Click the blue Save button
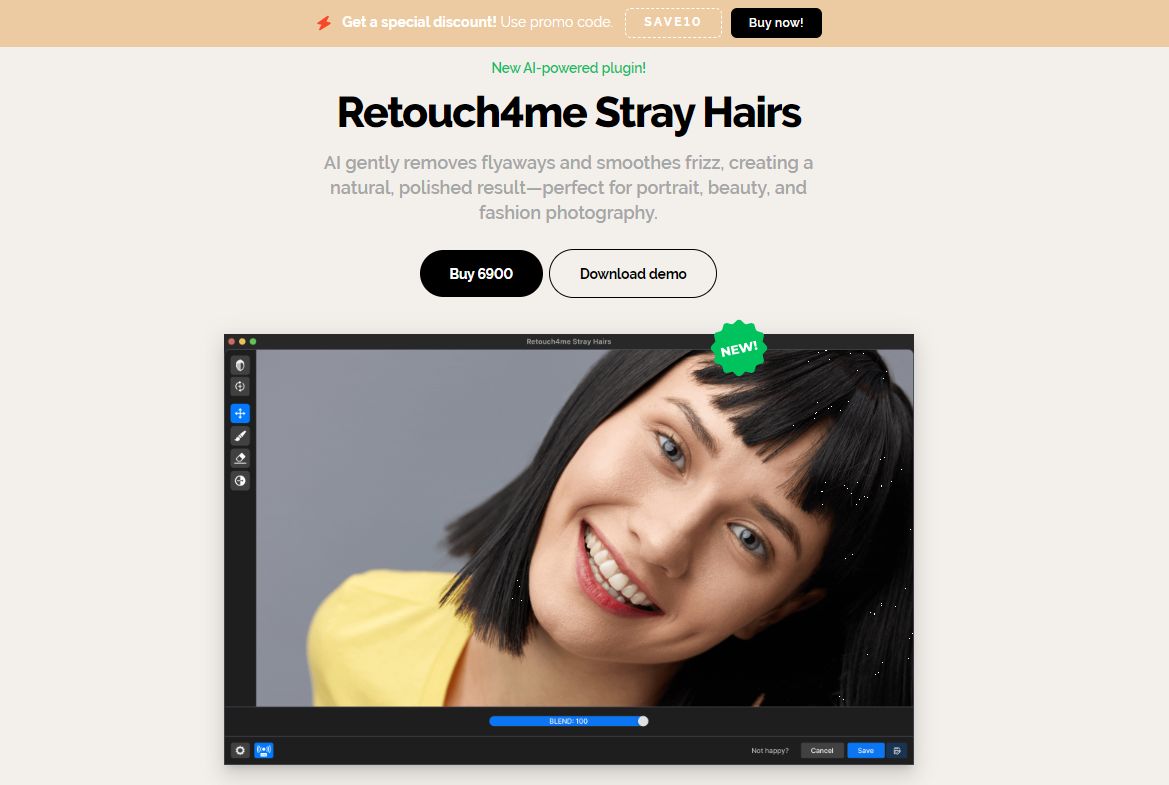The image size is (1169, 785). pyautogui.click(x=866, y=751)
